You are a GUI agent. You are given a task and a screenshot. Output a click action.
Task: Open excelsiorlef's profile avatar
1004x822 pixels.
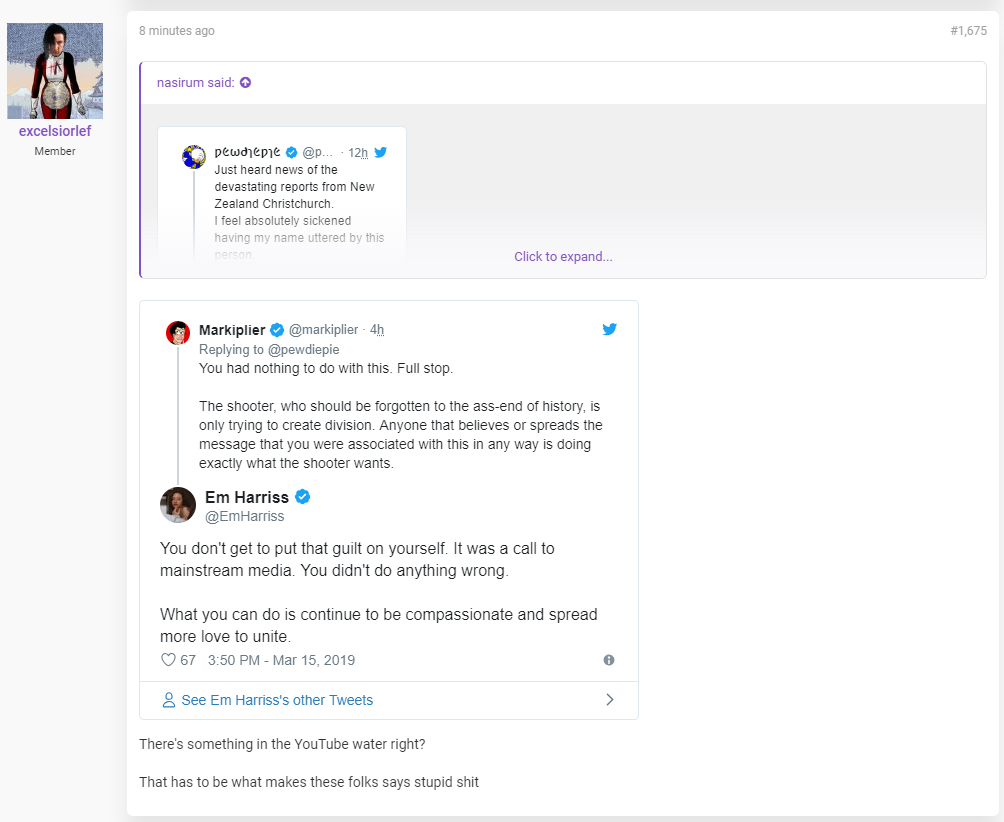point(55,71)
